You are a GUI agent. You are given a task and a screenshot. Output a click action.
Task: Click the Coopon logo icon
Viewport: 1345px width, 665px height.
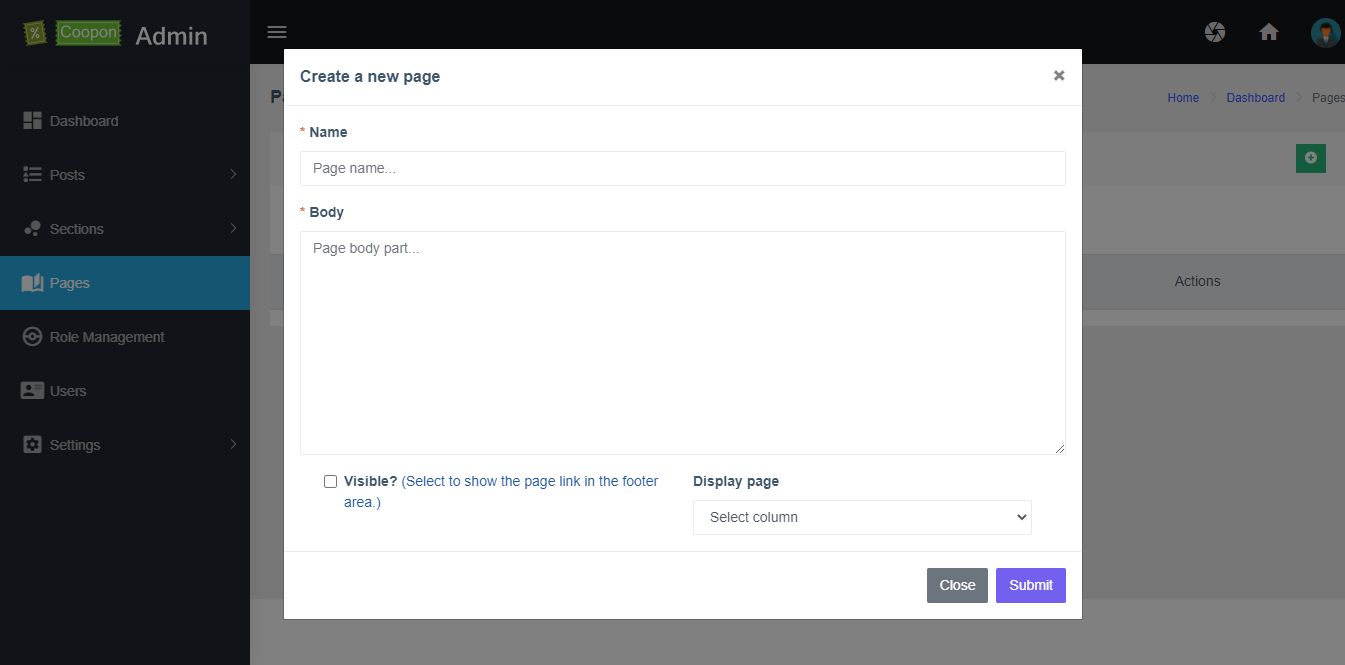coord(36,33)
